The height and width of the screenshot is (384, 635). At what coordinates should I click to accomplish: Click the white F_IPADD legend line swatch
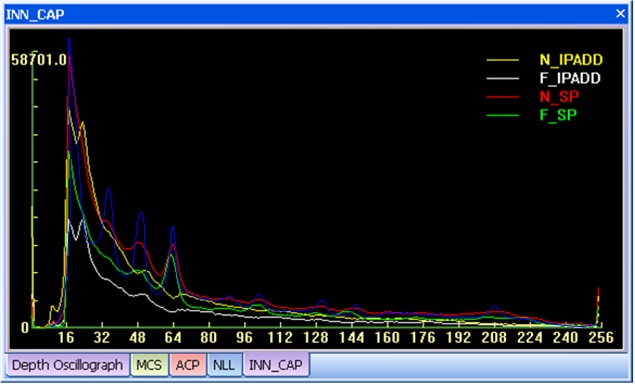point(503,79)
